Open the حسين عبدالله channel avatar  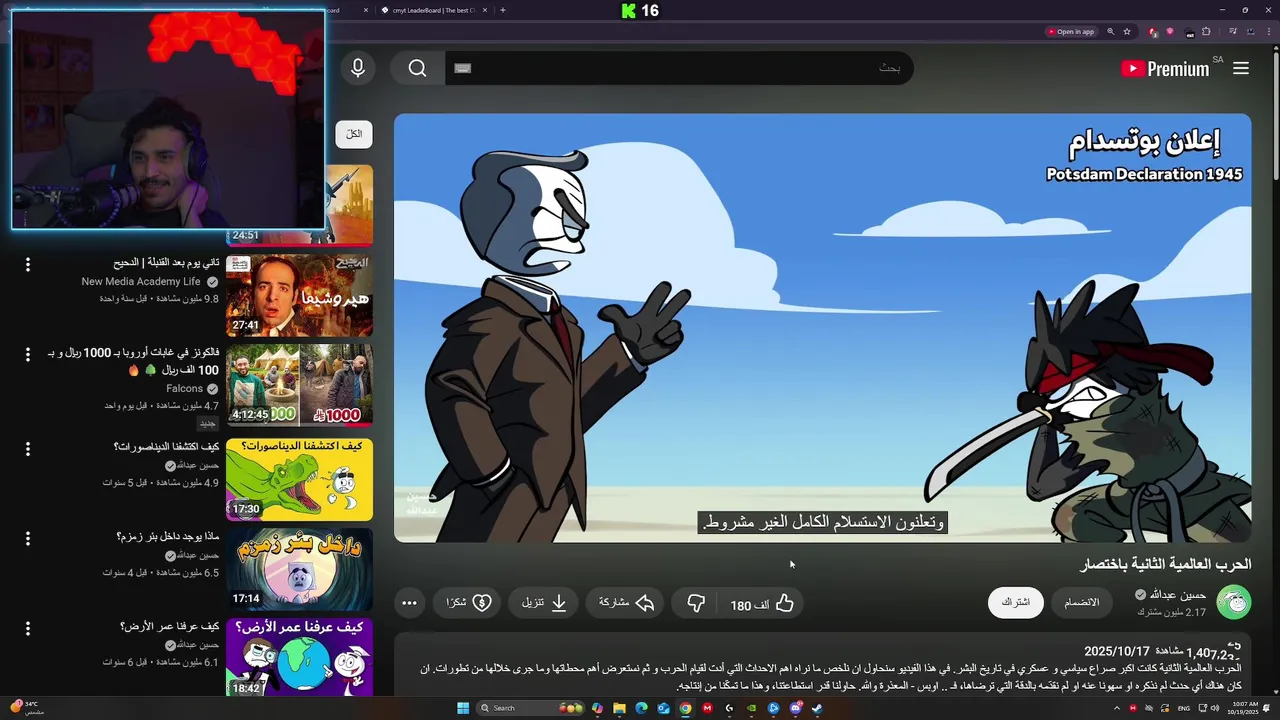tap(1234, 602)
